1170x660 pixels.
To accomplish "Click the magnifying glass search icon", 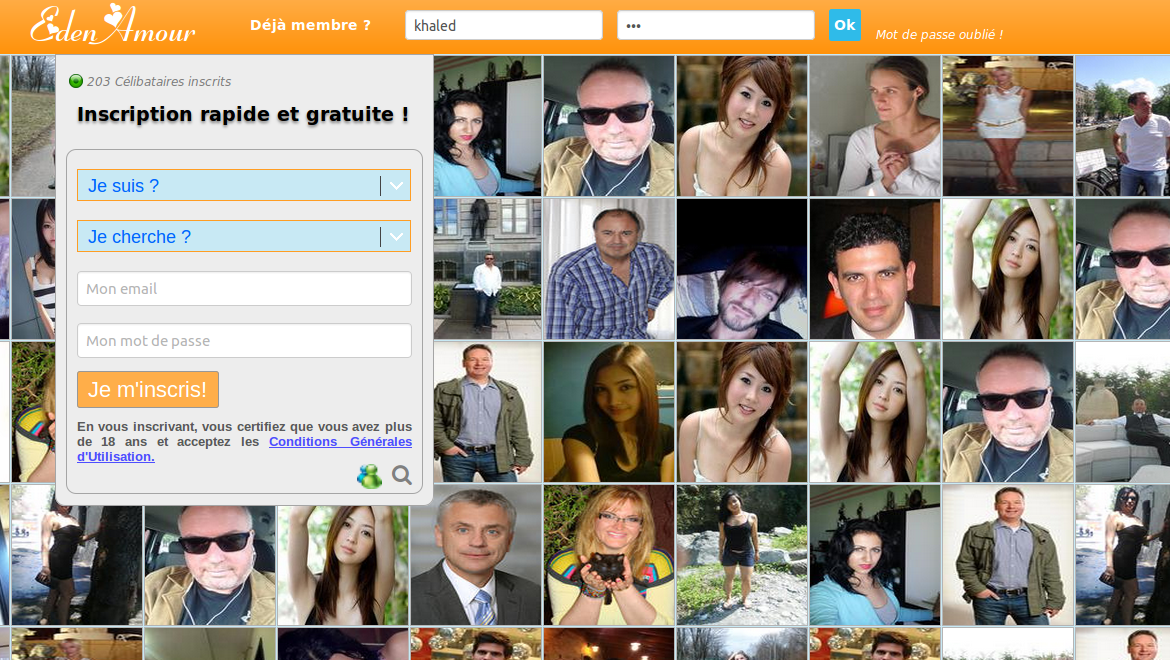I will (402, 475).
